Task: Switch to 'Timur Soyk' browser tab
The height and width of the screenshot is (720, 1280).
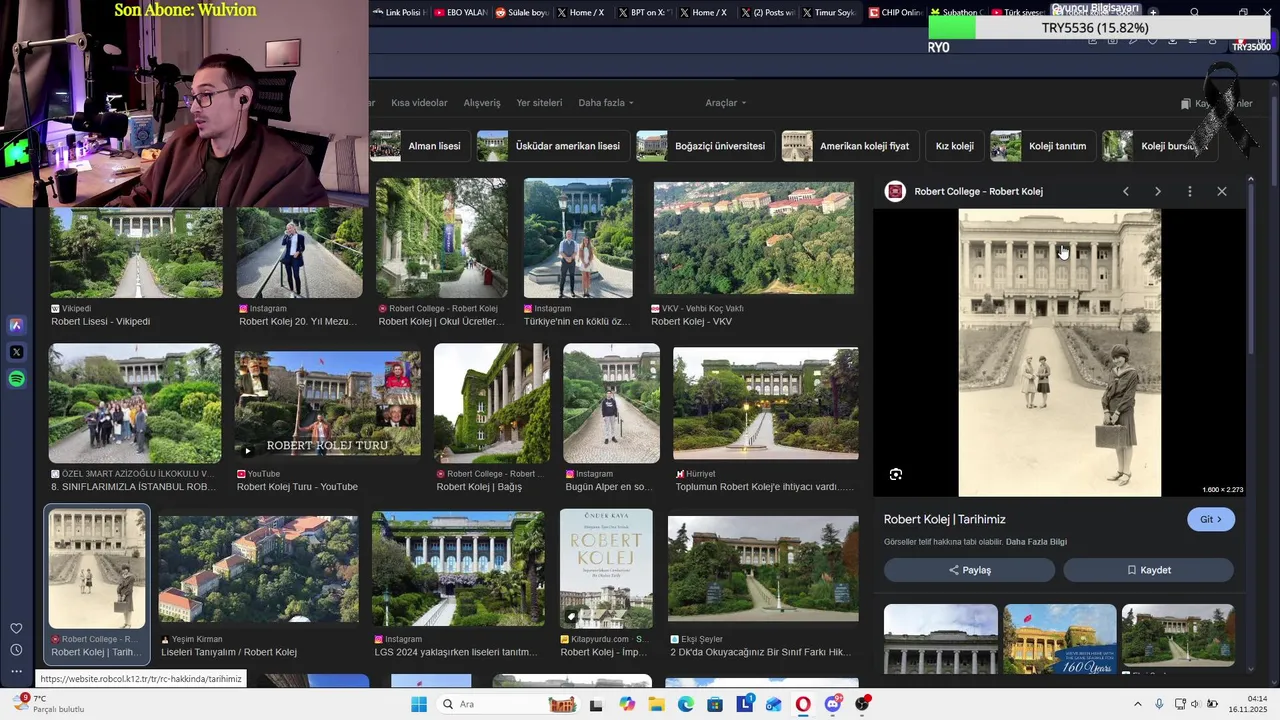Action: click(828, 13)
